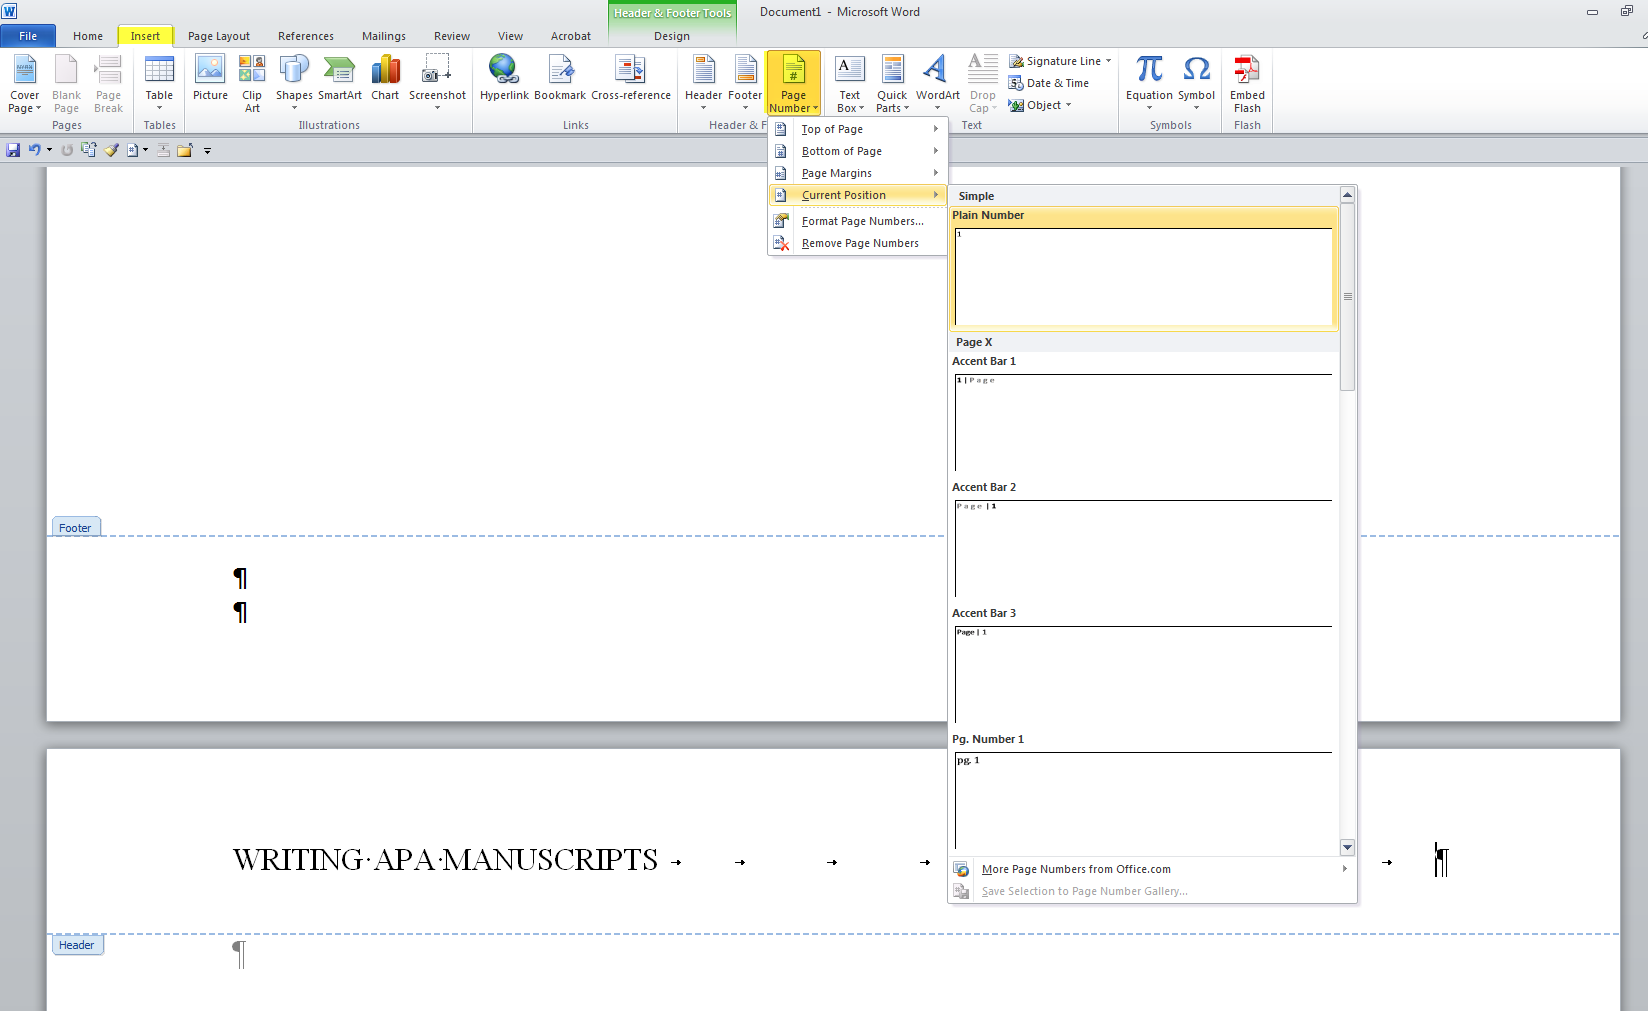Open the Symbol picker
This screenshot has width=1648, height=1011.
[x=1196, y=84]
